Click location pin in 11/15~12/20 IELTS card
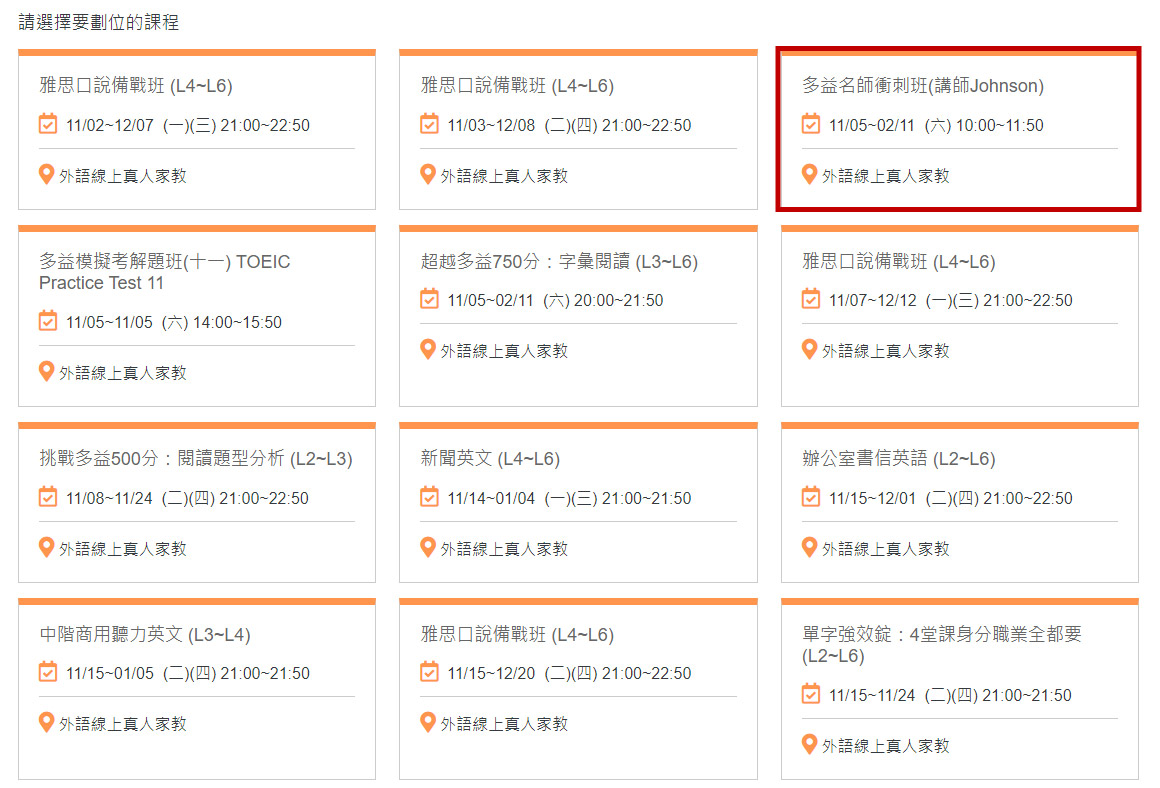The width and height of the screenshot is (1160, 788). (428, 722)
